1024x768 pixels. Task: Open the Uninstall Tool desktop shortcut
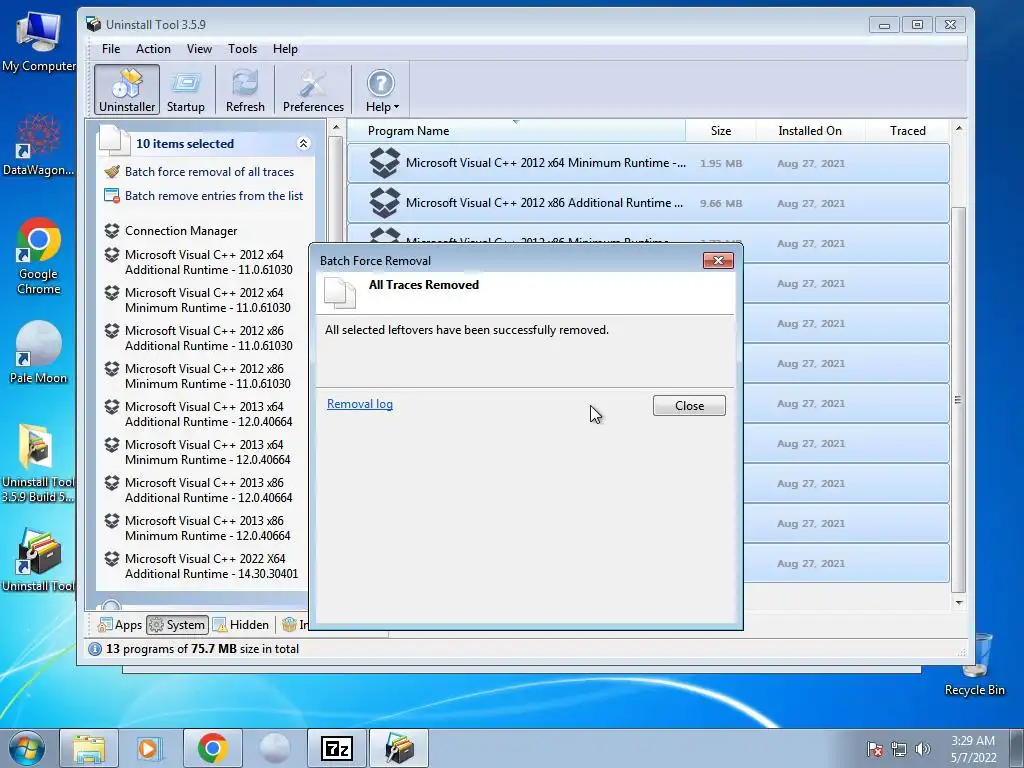tap(39, 560)
